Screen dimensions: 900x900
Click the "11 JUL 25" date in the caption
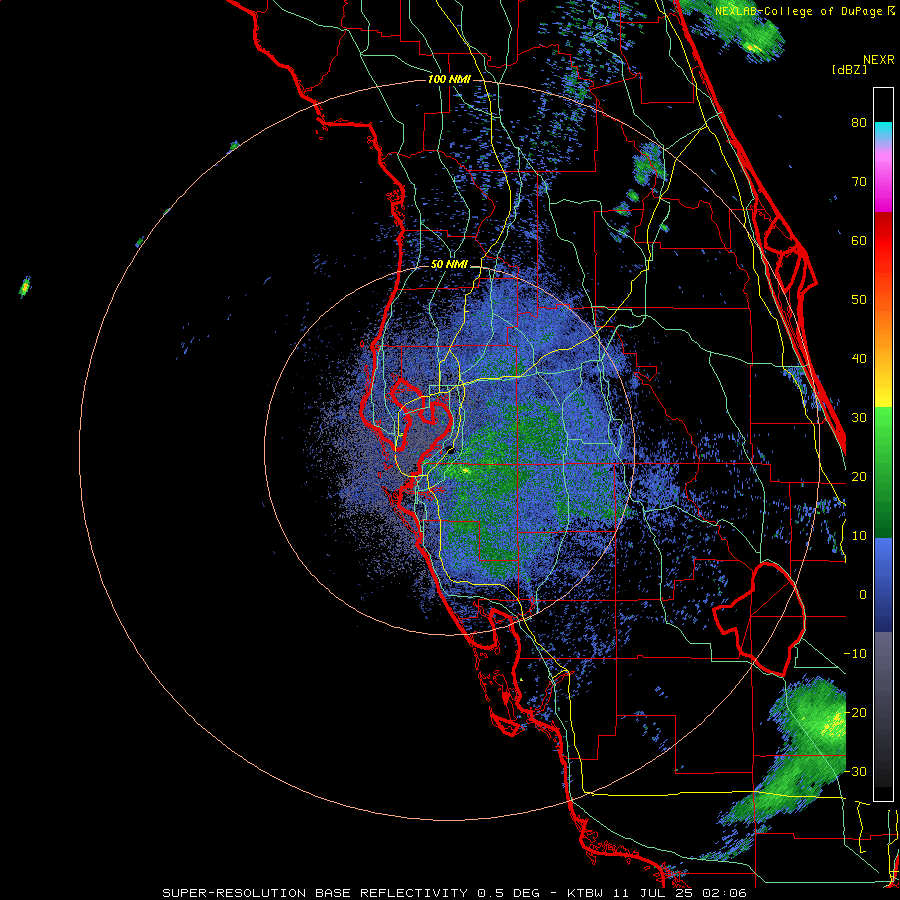(x=655, y=893)
